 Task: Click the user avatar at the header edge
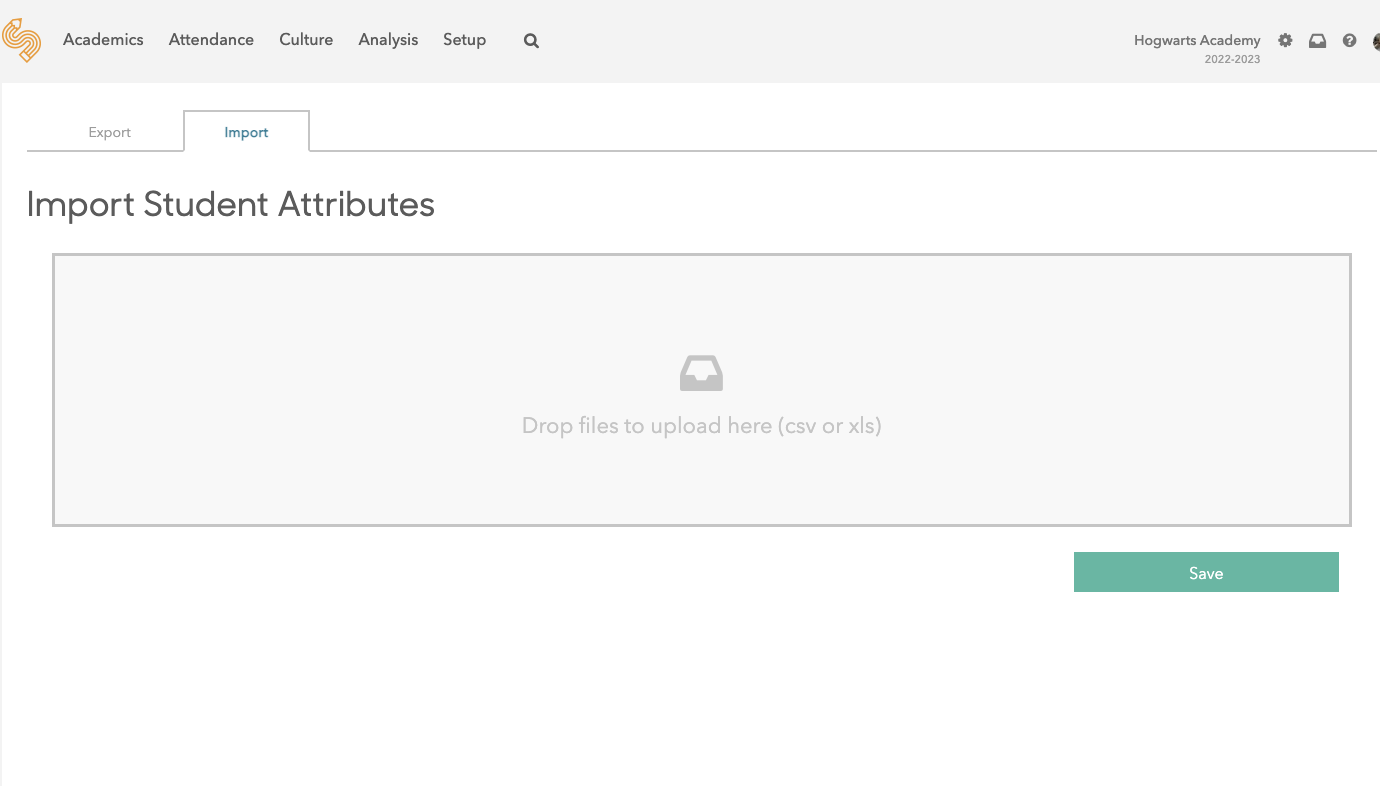coord(1375,41)
